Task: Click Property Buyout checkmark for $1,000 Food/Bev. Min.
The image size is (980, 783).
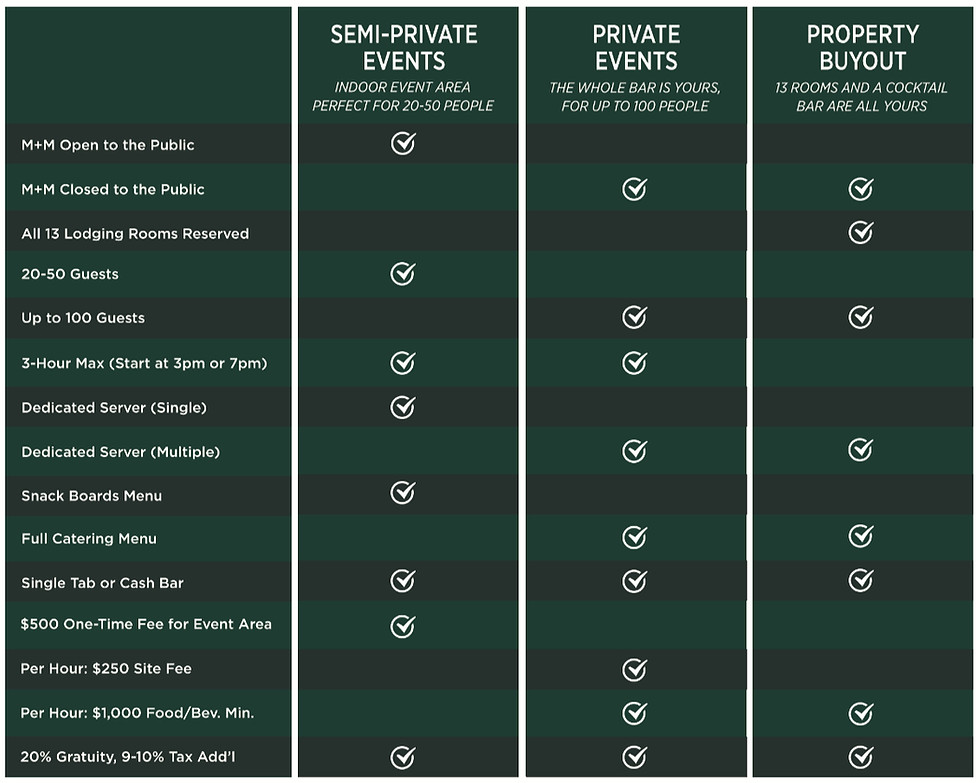Action: coord(861,713)
